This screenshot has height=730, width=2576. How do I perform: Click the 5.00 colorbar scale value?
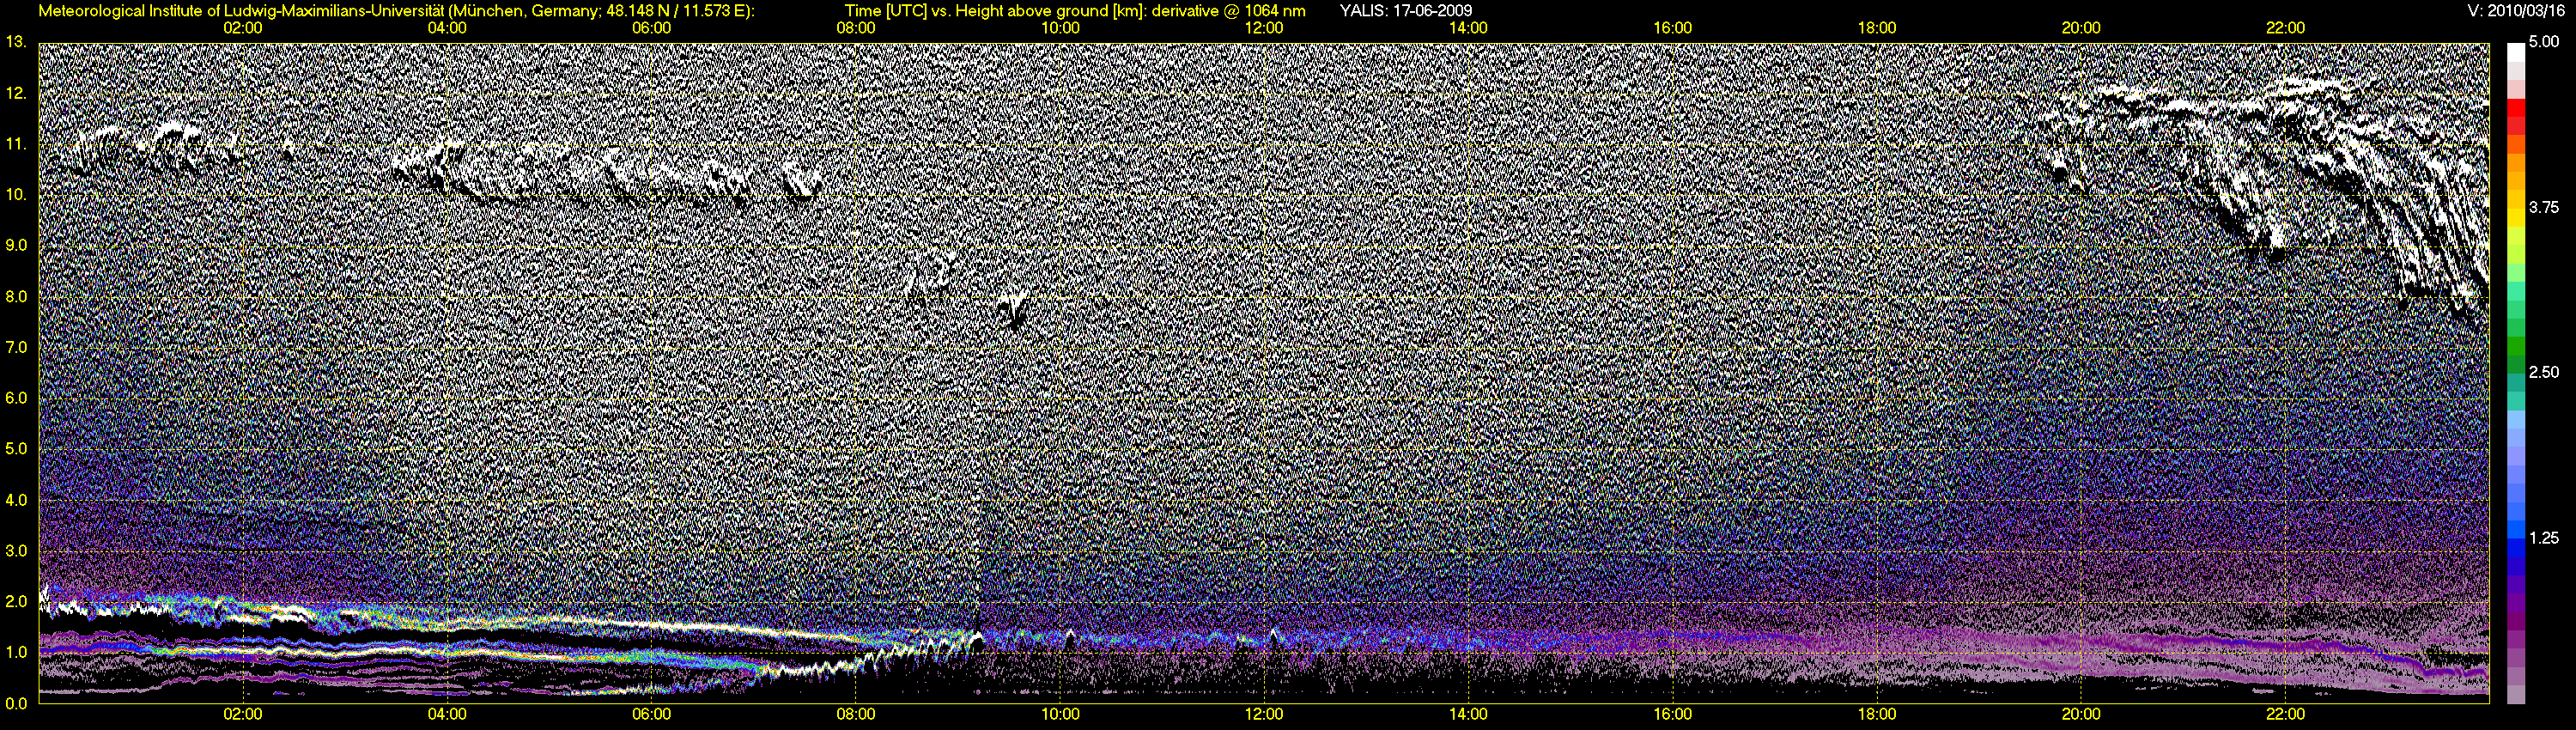[x=2545, y=42]
